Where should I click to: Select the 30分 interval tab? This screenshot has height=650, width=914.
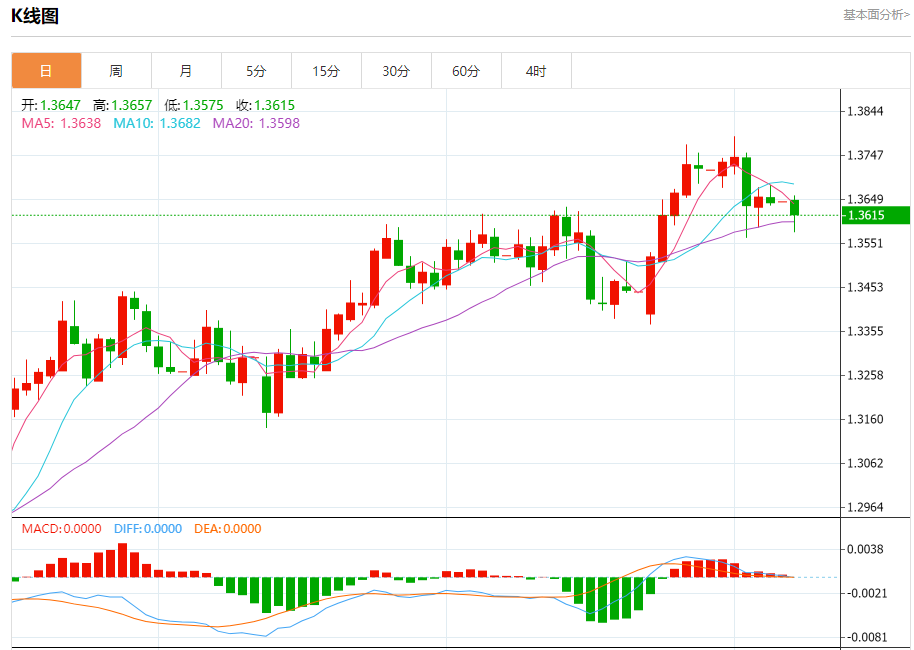click(396, 71)
